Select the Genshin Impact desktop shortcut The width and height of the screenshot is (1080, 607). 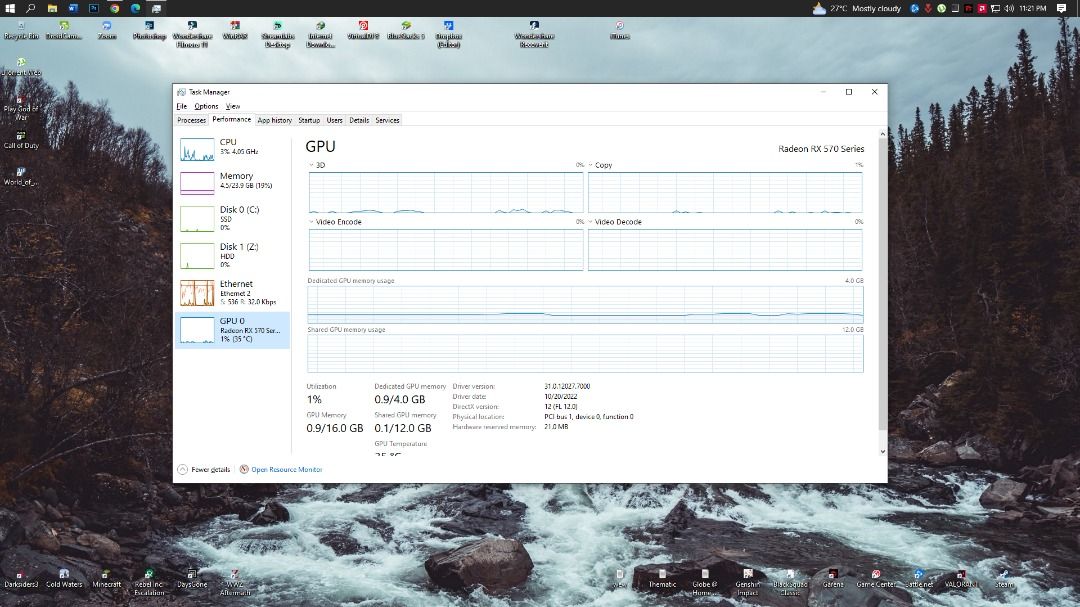click(747, 583)
